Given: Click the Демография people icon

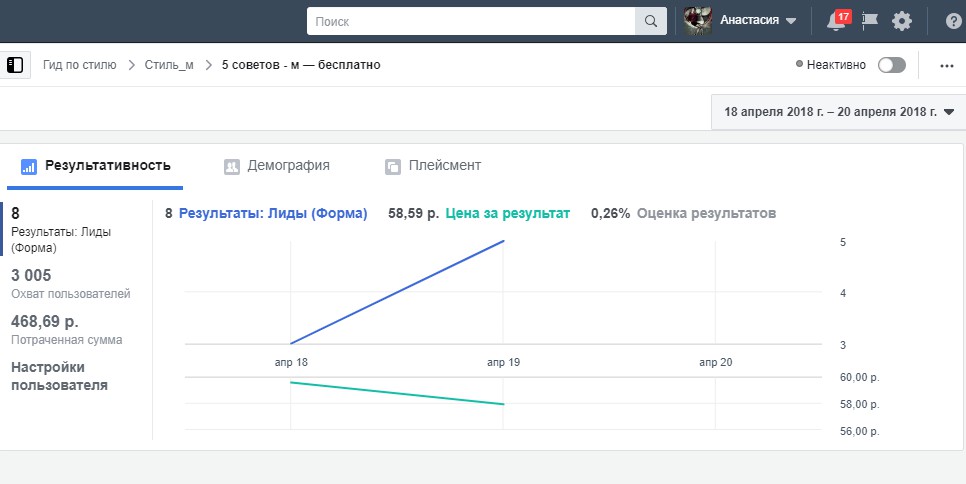Looking at the screenshot, I should tap(232, 166).
